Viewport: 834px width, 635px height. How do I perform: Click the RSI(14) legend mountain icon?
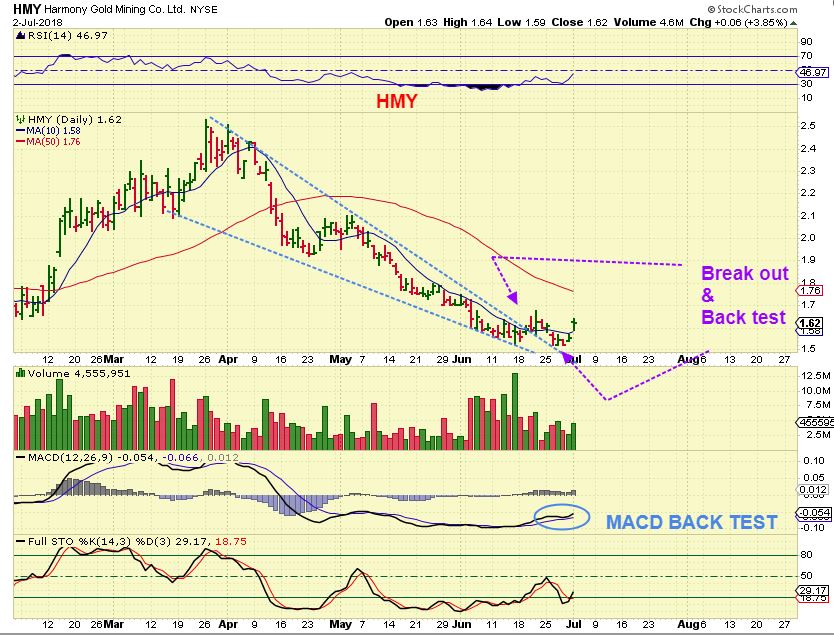[20, 36]
